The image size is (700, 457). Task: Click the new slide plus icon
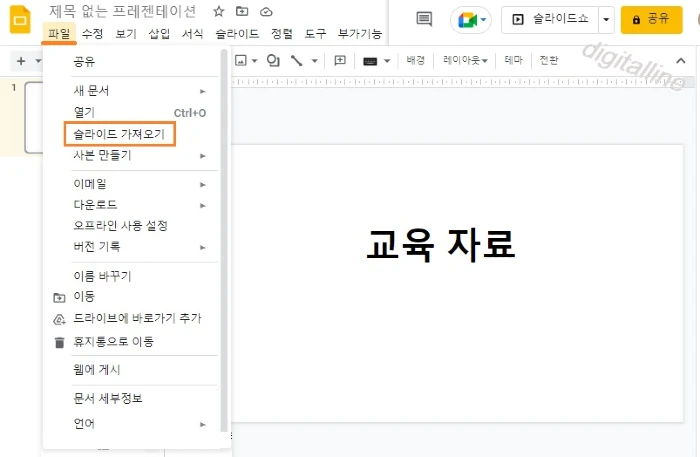(21, 61)
